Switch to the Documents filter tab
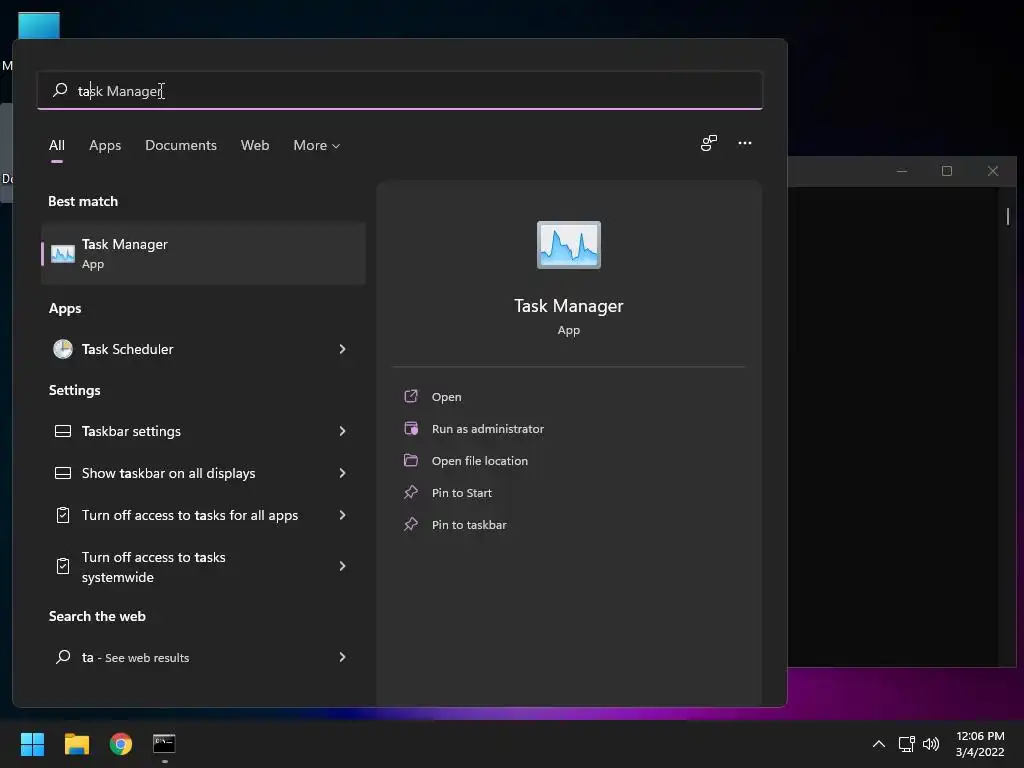This screenshot has width=1024, height=768. (181, 145)
